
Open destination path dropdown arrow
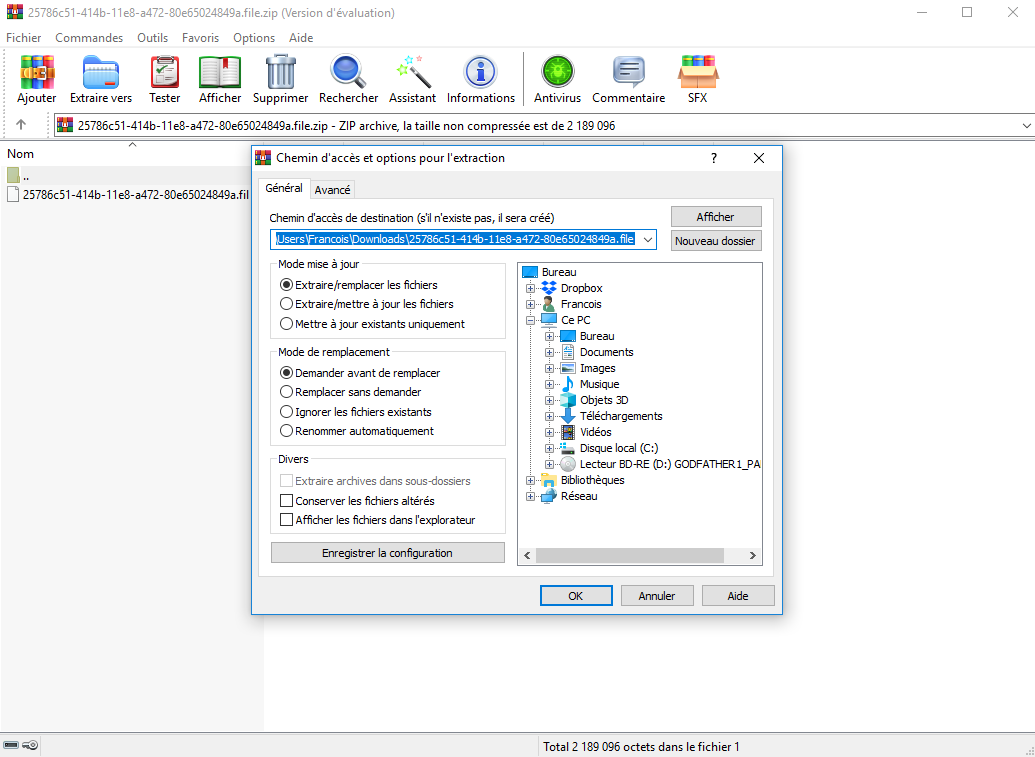pyautogui.click(x=648, y=240)
